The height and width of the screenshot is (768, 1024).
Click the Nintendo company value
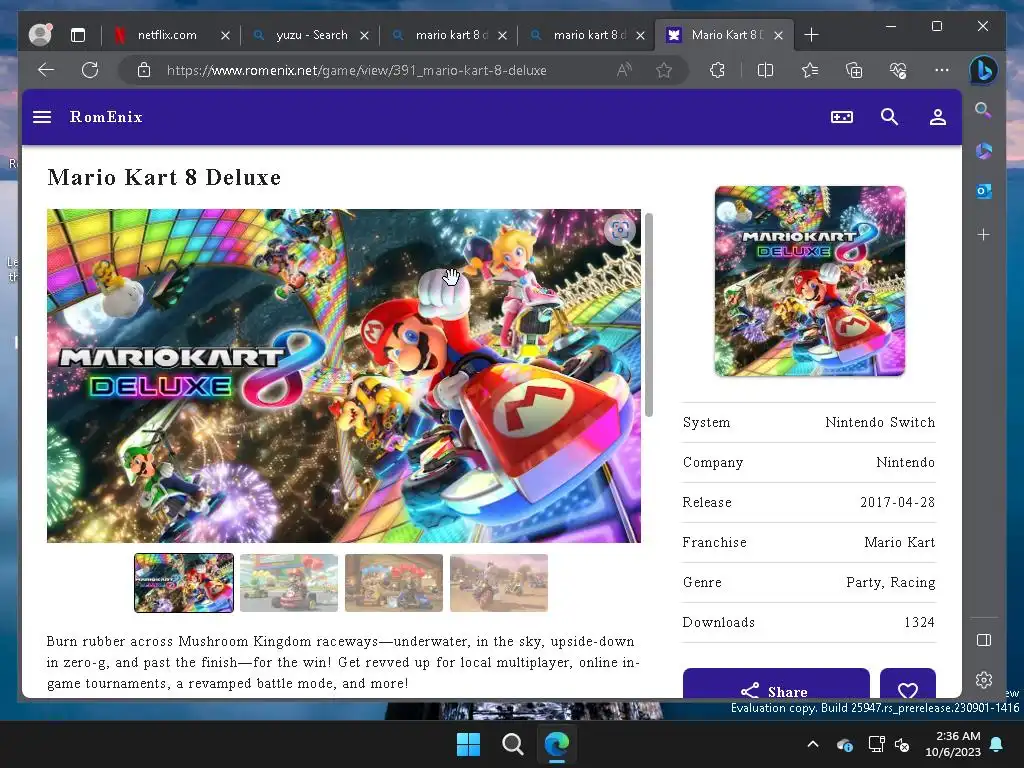(905, 462)
